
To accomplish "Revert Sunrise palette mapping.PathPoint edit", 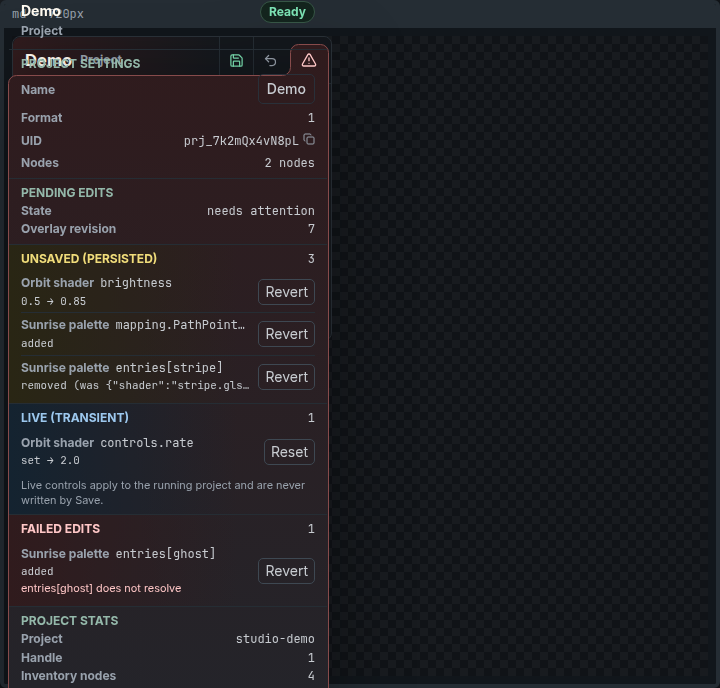I will tap(287, 334).
